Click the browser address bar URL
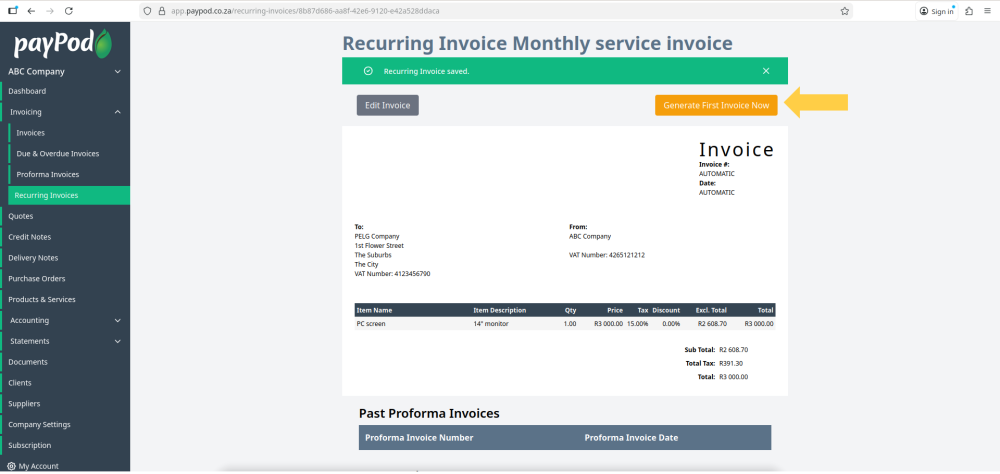This screenshot has width=1000, height=474. tap(305, 11)
